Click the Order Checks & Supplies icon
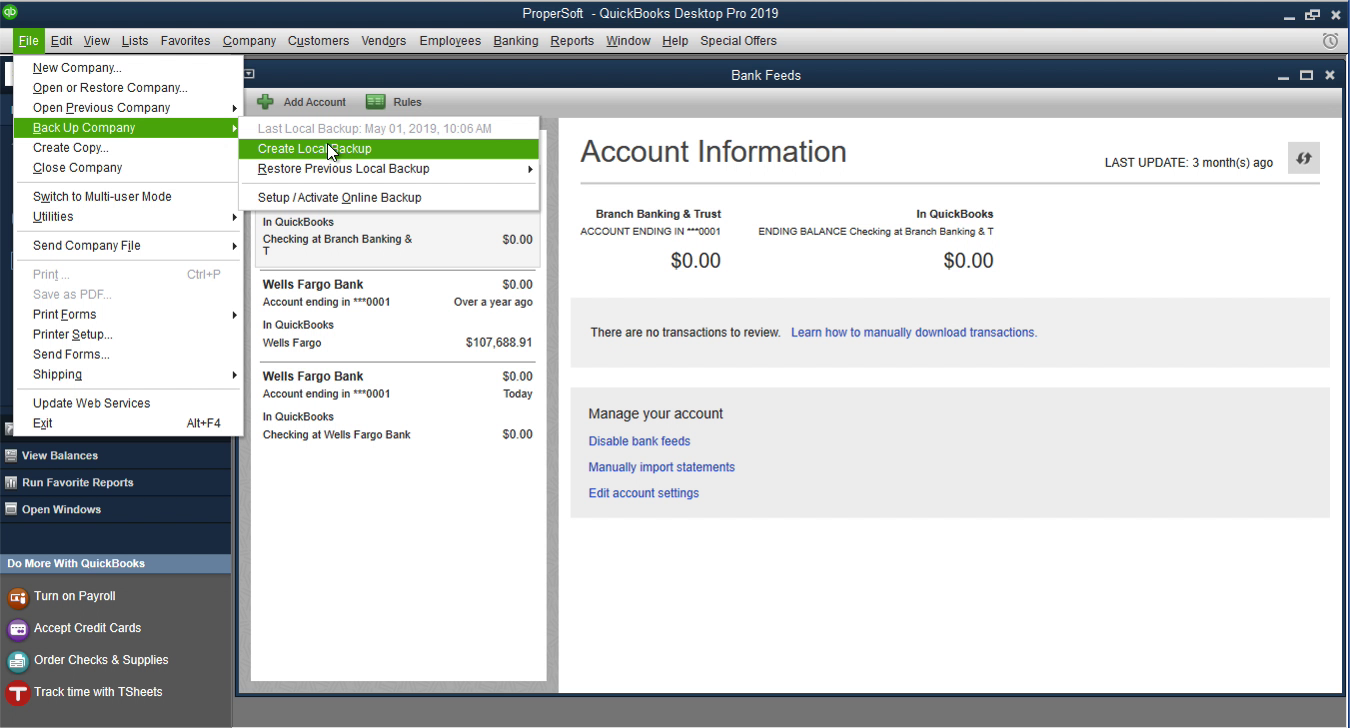Image resolution: width=1350 pixels, height=728 pixels. [17, 661]
